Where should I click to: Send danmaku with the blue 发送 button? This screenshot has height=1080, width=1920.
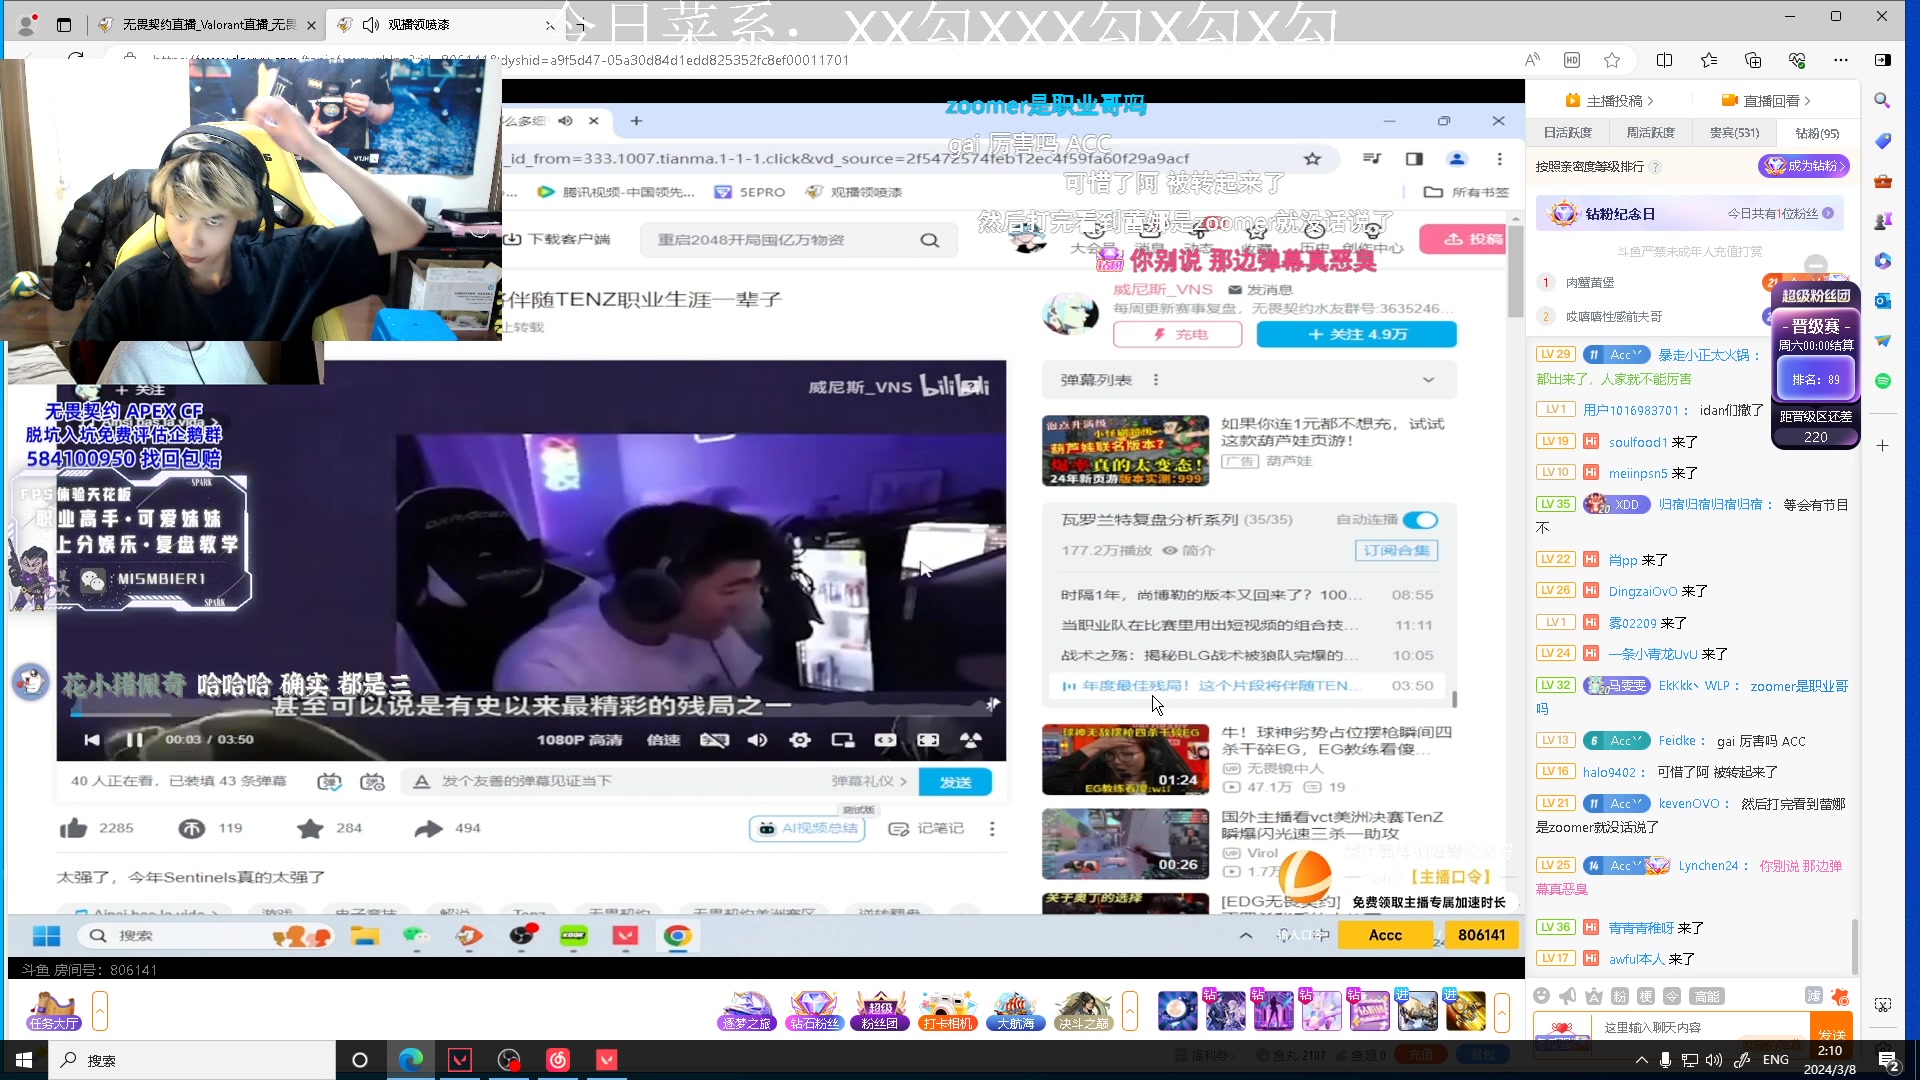955,782
